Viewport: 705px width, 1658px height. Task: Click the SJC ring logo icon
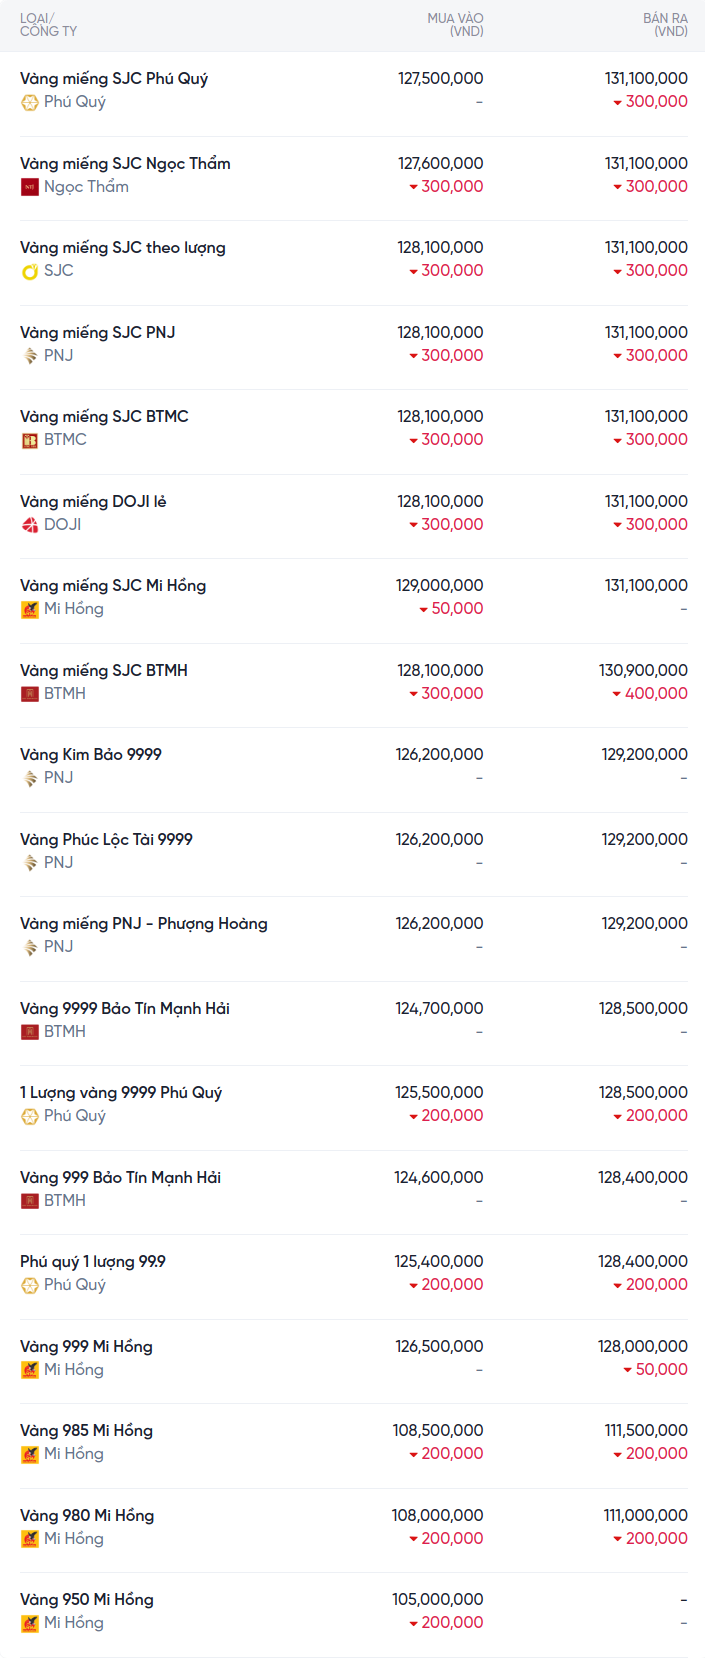point(30,271)
